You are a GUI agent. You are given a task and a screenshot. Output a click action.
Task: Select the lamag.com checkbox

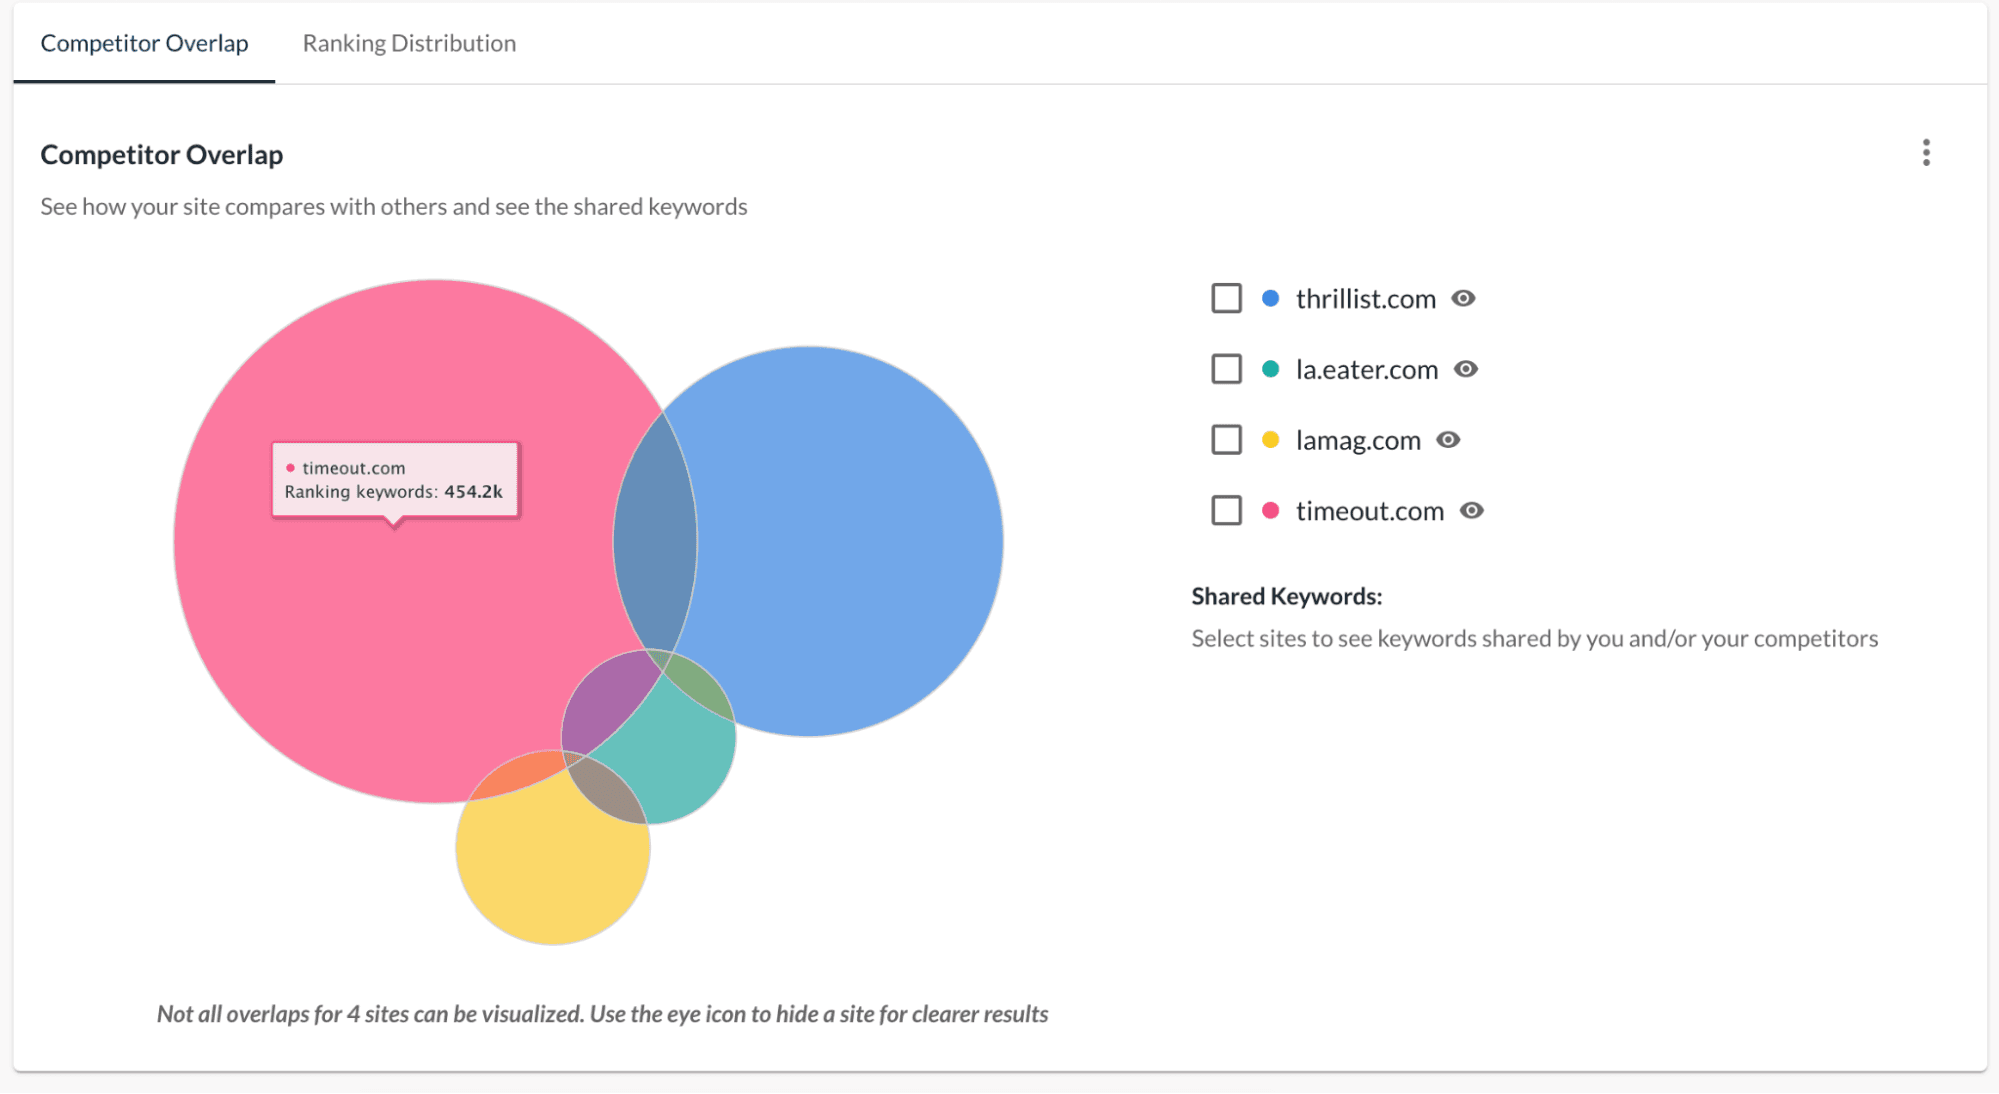(x=1225, y=439)
